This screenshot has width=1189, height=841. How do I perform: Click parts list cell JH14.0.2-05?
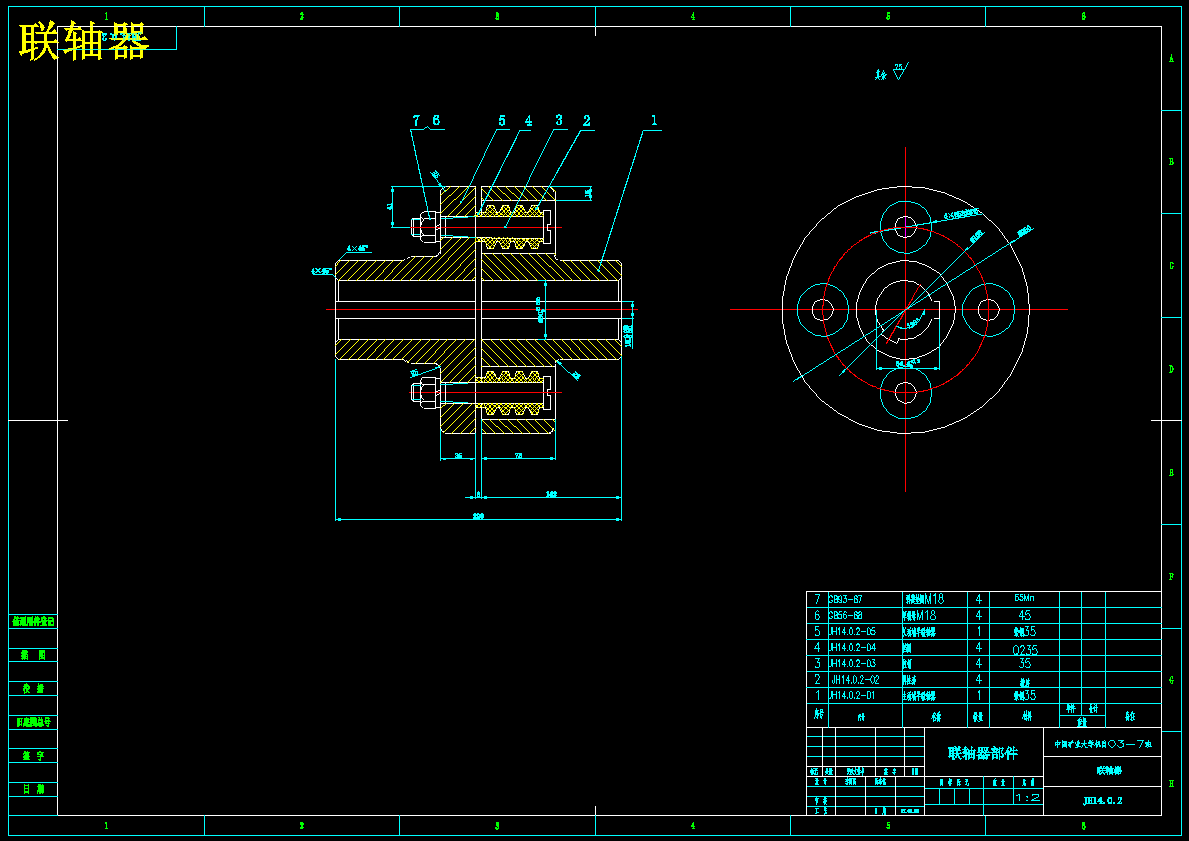point(852,631)
